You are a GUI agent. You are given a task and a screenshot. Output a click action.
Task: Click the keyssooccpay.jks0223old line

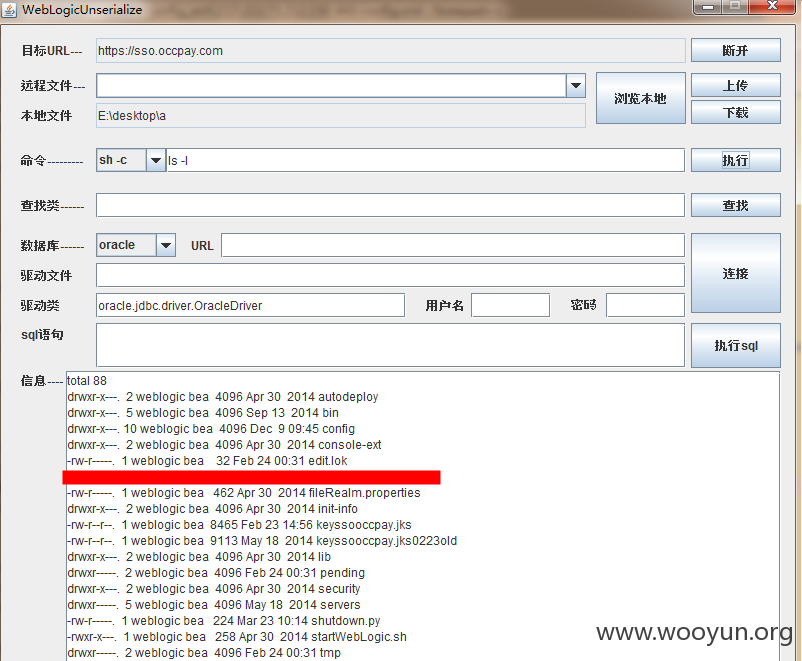[262, 540]
